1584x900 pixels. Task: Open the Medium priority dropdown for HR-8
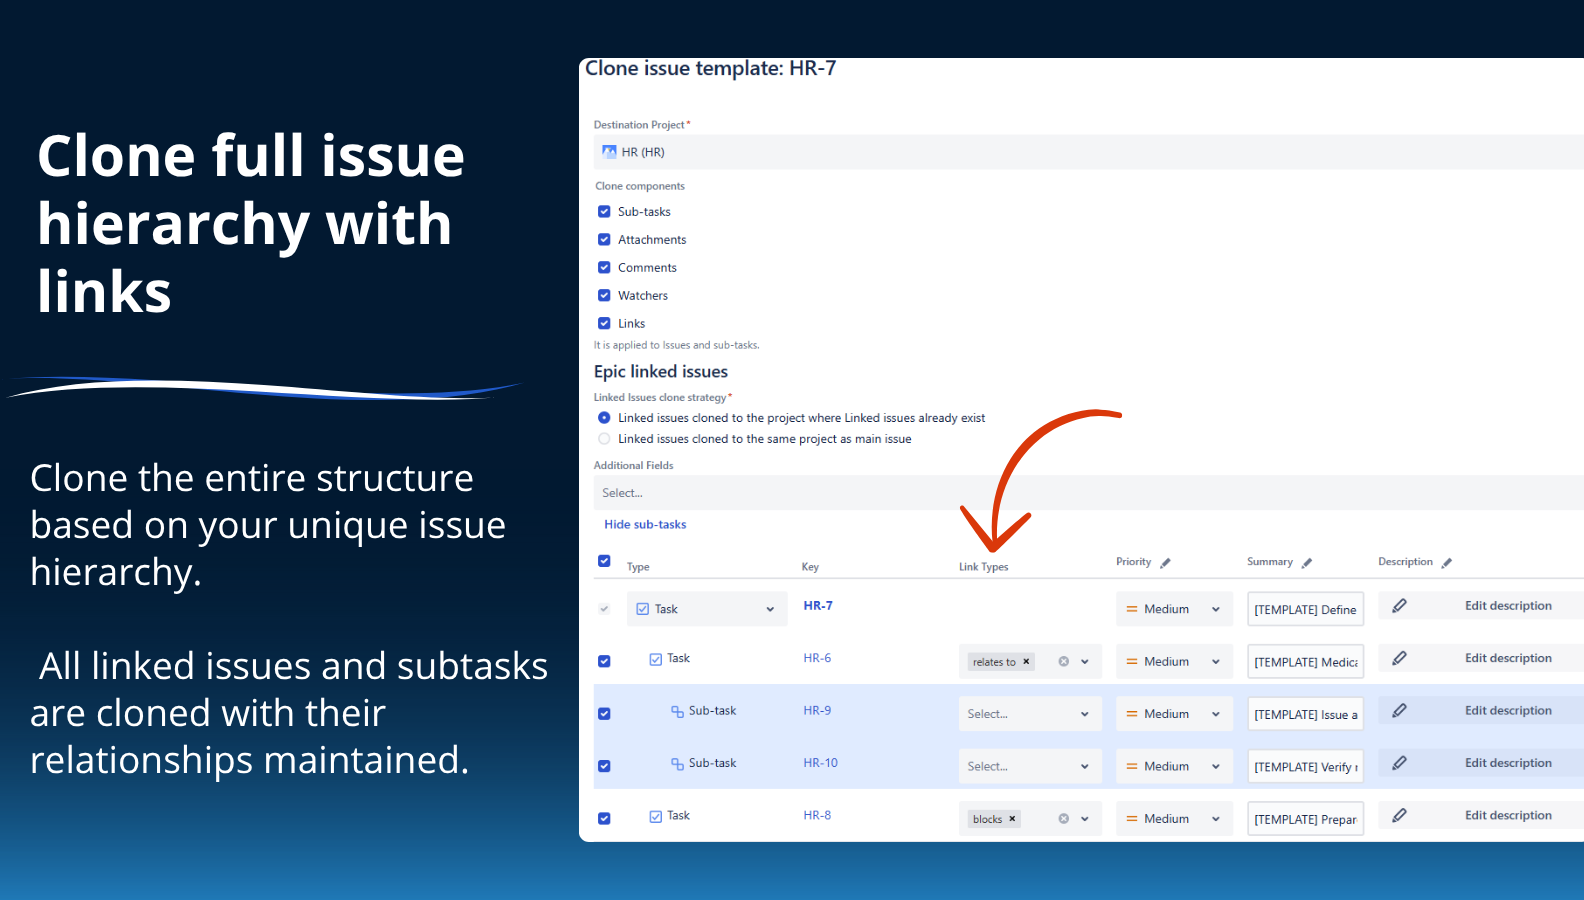pyautogui.click(x=1175, y=819)
